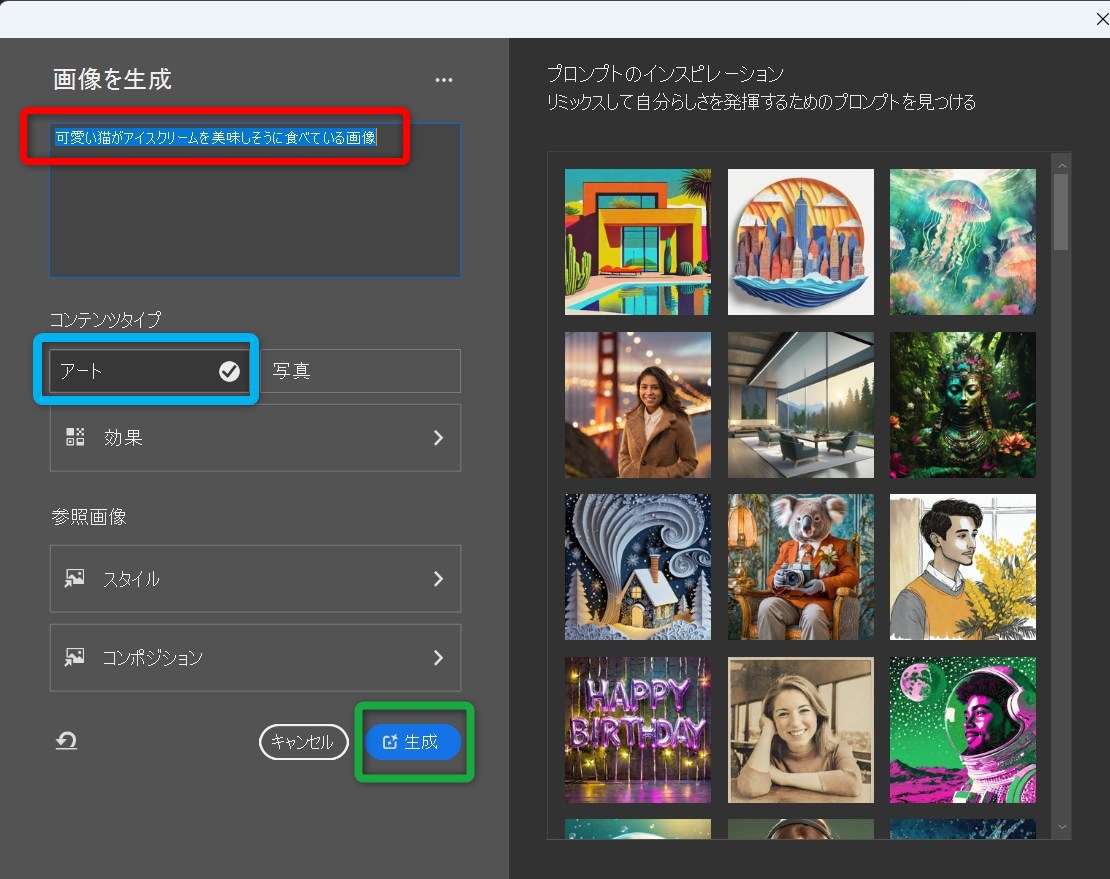Select the Happy Birthday balloons thumbnail

637,729
